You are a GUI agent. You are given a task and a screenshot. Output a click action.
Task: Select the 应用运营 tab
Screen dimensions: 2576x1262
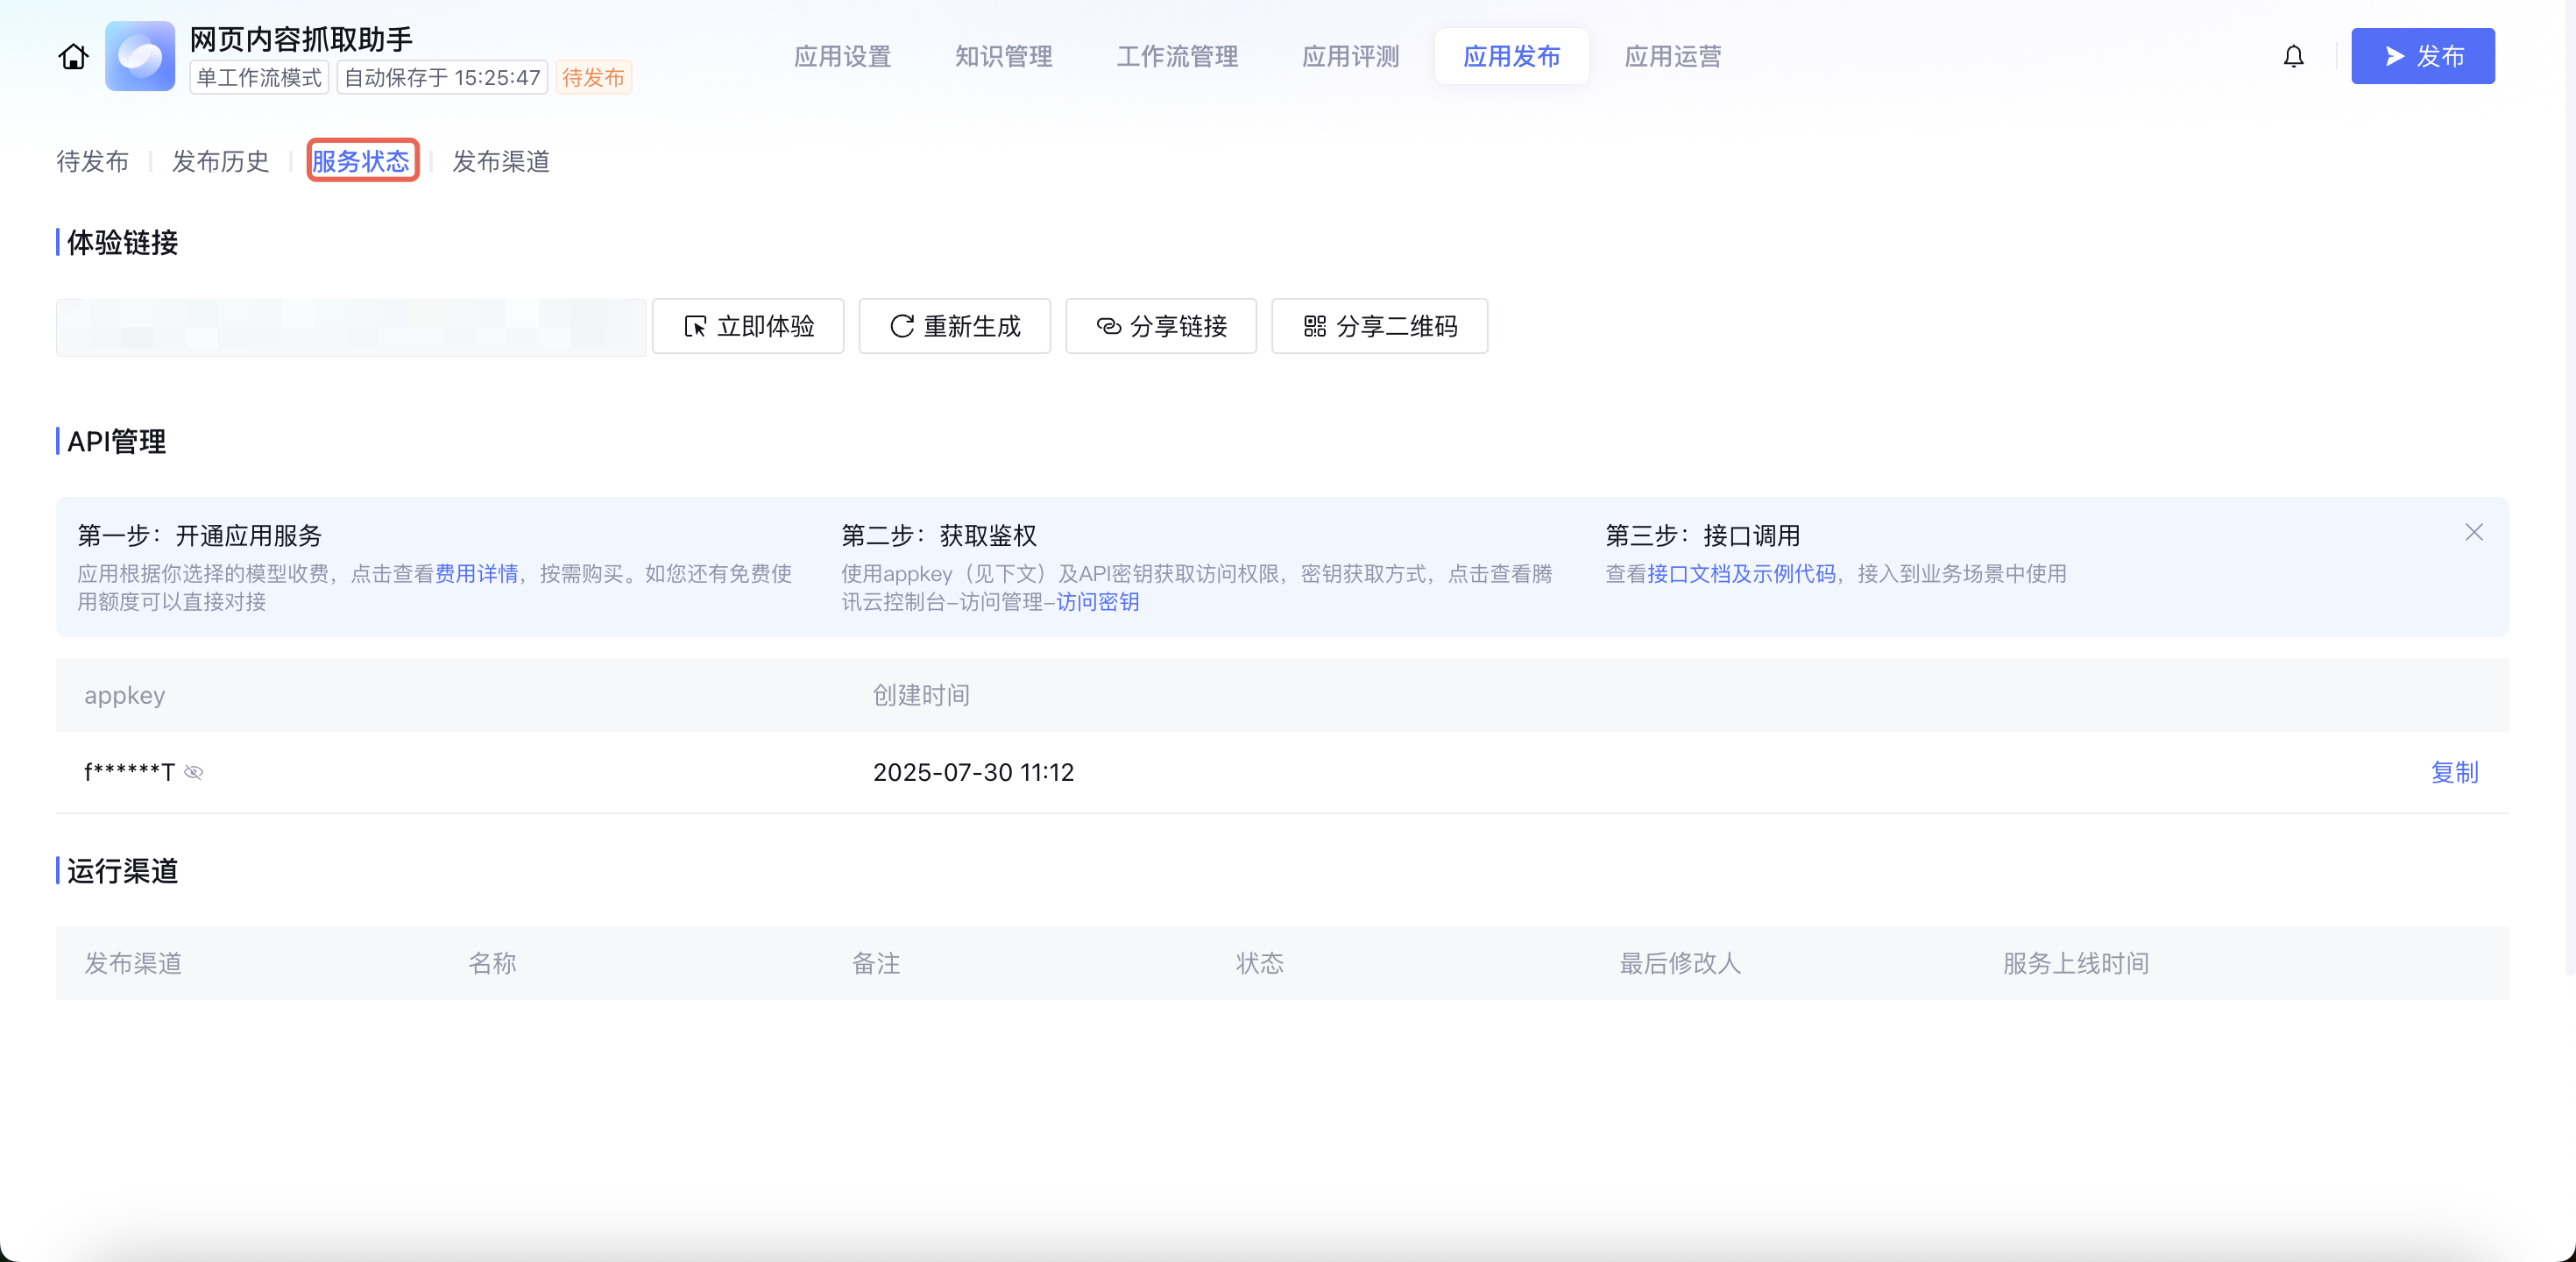point(1672,57)
